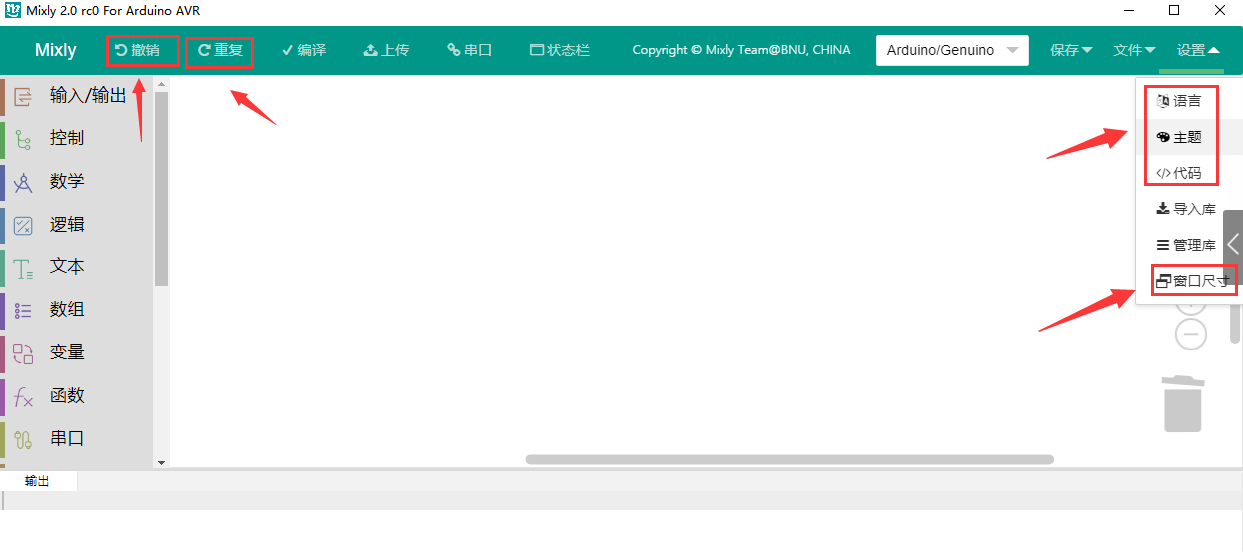Collapse the 设置 settings menu
Viewport: 1243px width, 552px height.
(x=1198, y=50)
